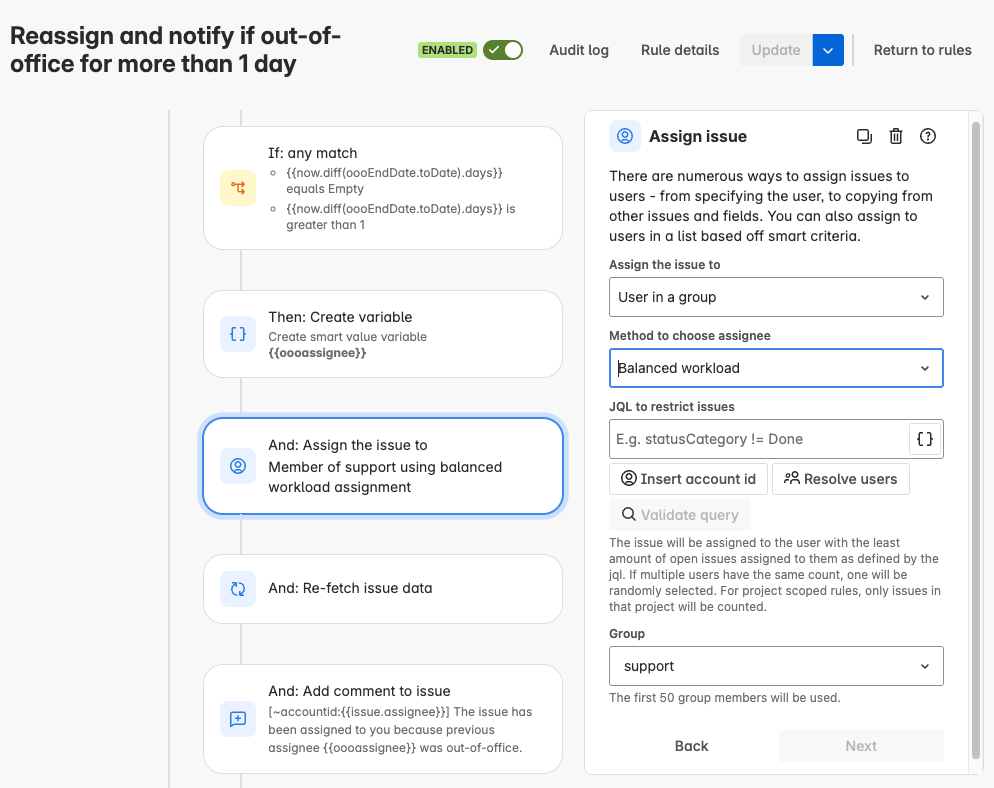
Task: Click the duplicate component icon
Action: point(865,136)
